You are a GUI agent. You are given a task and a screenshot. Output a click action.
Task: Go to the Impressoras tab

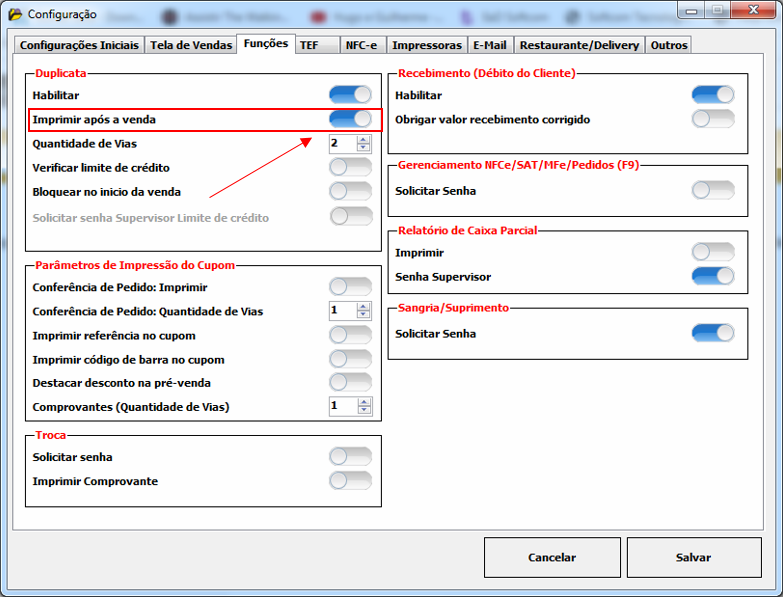point(427,45)
